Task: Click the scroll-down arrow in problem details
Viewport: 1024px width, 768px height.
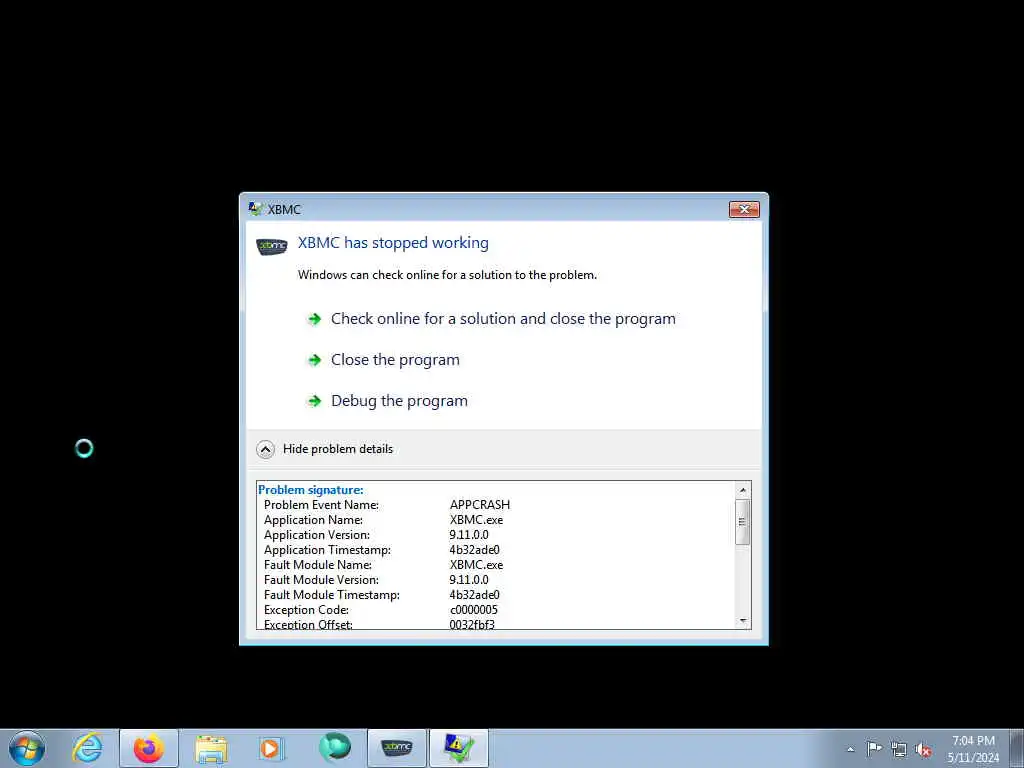Action: coord(743,620)
